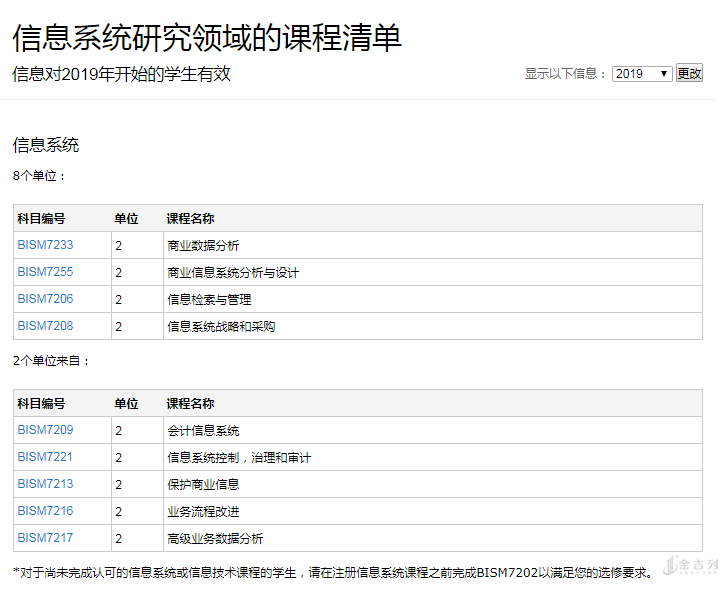Open the BISM7221 course link
This screenshot has width=728, height=592.
point(45,457)
